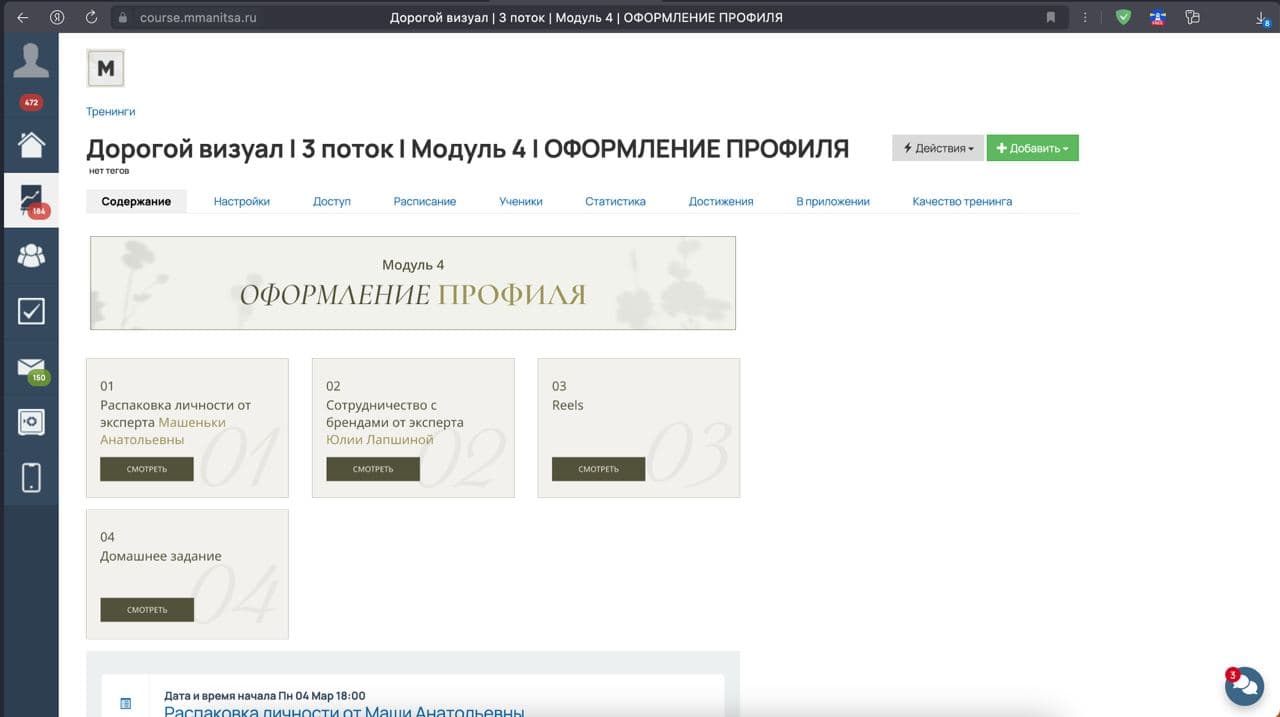Open the Достижения tab
This screenshot has height=717, width=1280.
pyautogui.click(x=721, y=201)
